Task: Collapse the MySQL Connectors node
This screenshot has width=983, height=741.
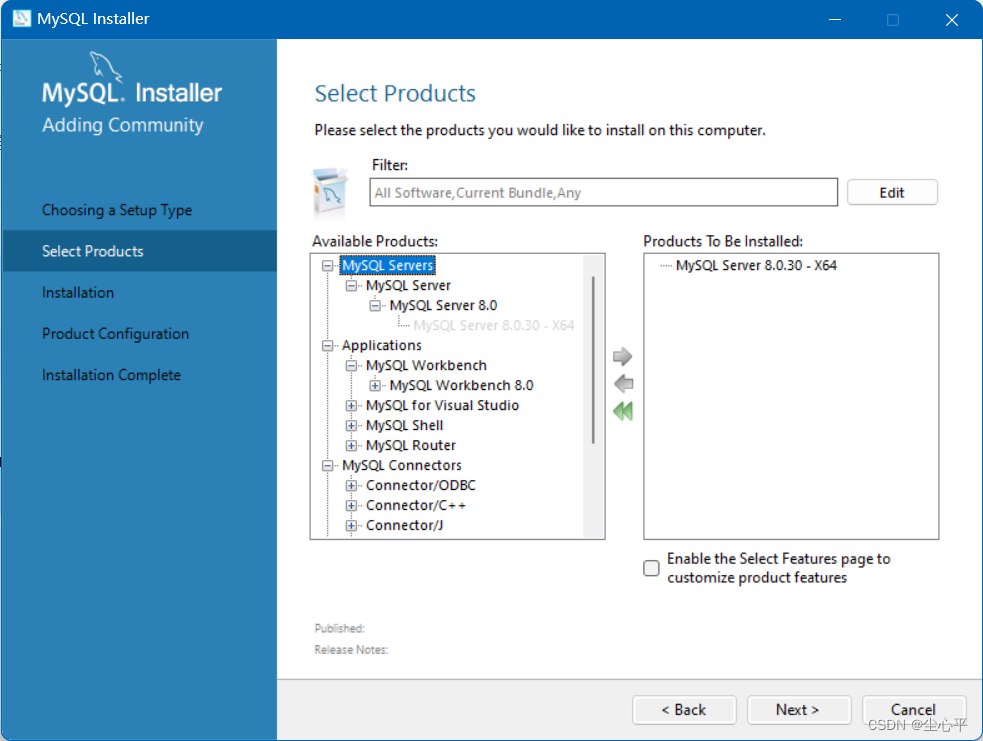Action: (327, 466)
